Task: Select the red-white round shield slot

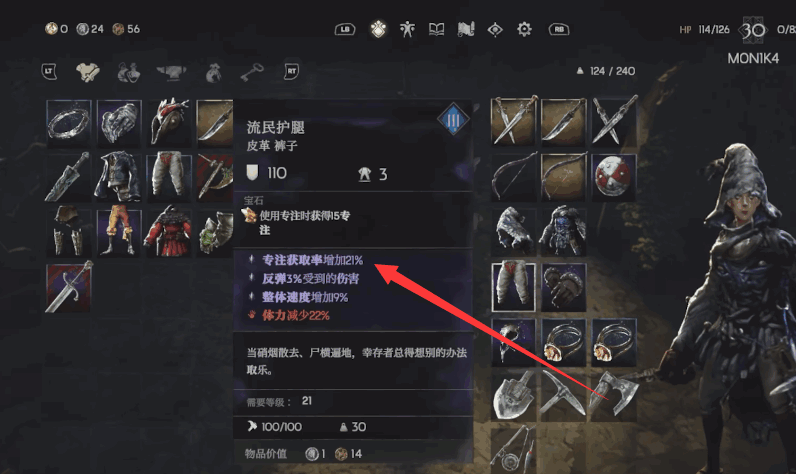Action: coord(614,177)
